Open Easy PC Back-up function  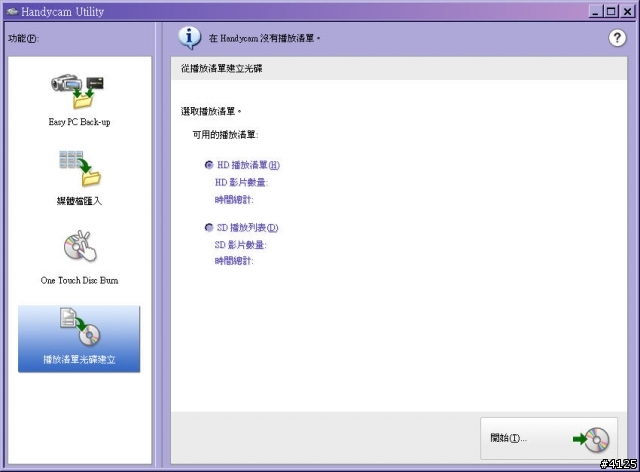[79, 100]
